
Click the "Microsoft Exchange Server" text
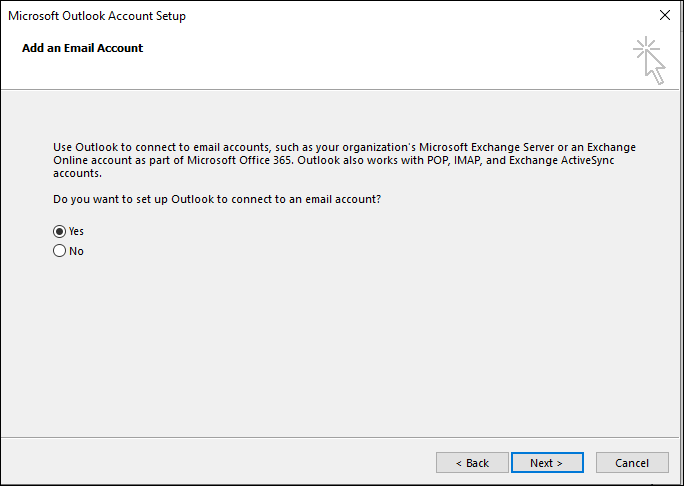click(x=499, y=147)
